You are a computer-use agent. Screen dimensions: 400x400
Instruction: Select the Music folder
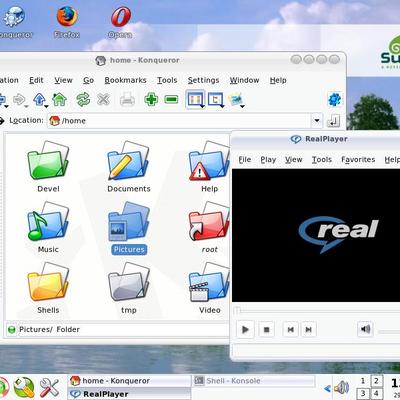(x=48, y=227)
